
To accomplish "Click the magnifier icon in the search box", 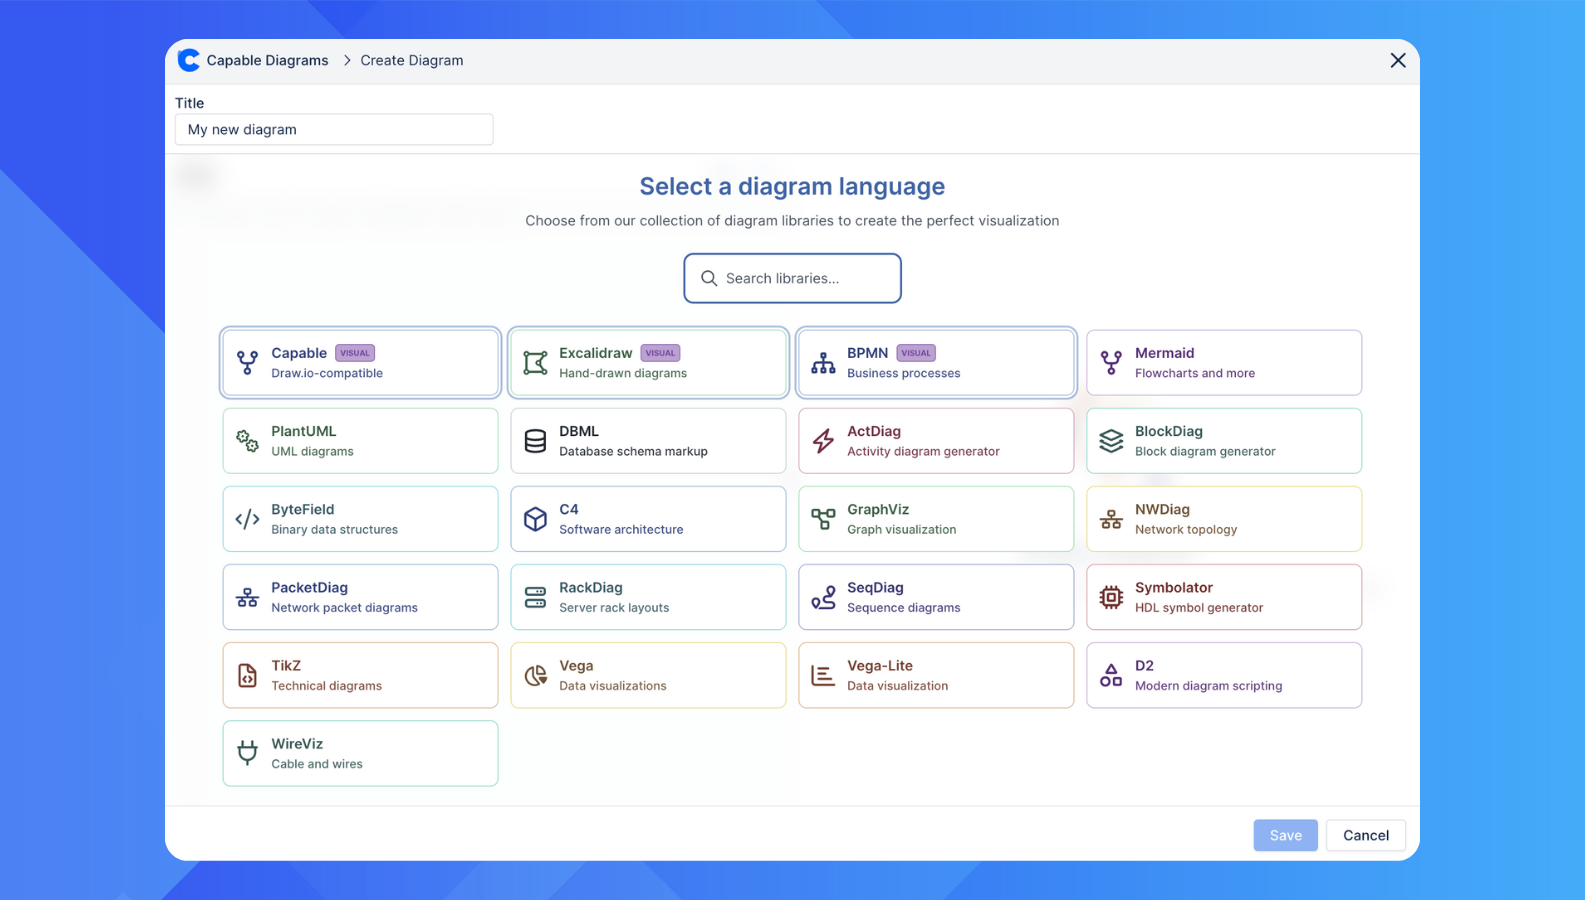I will click(709, 278).
